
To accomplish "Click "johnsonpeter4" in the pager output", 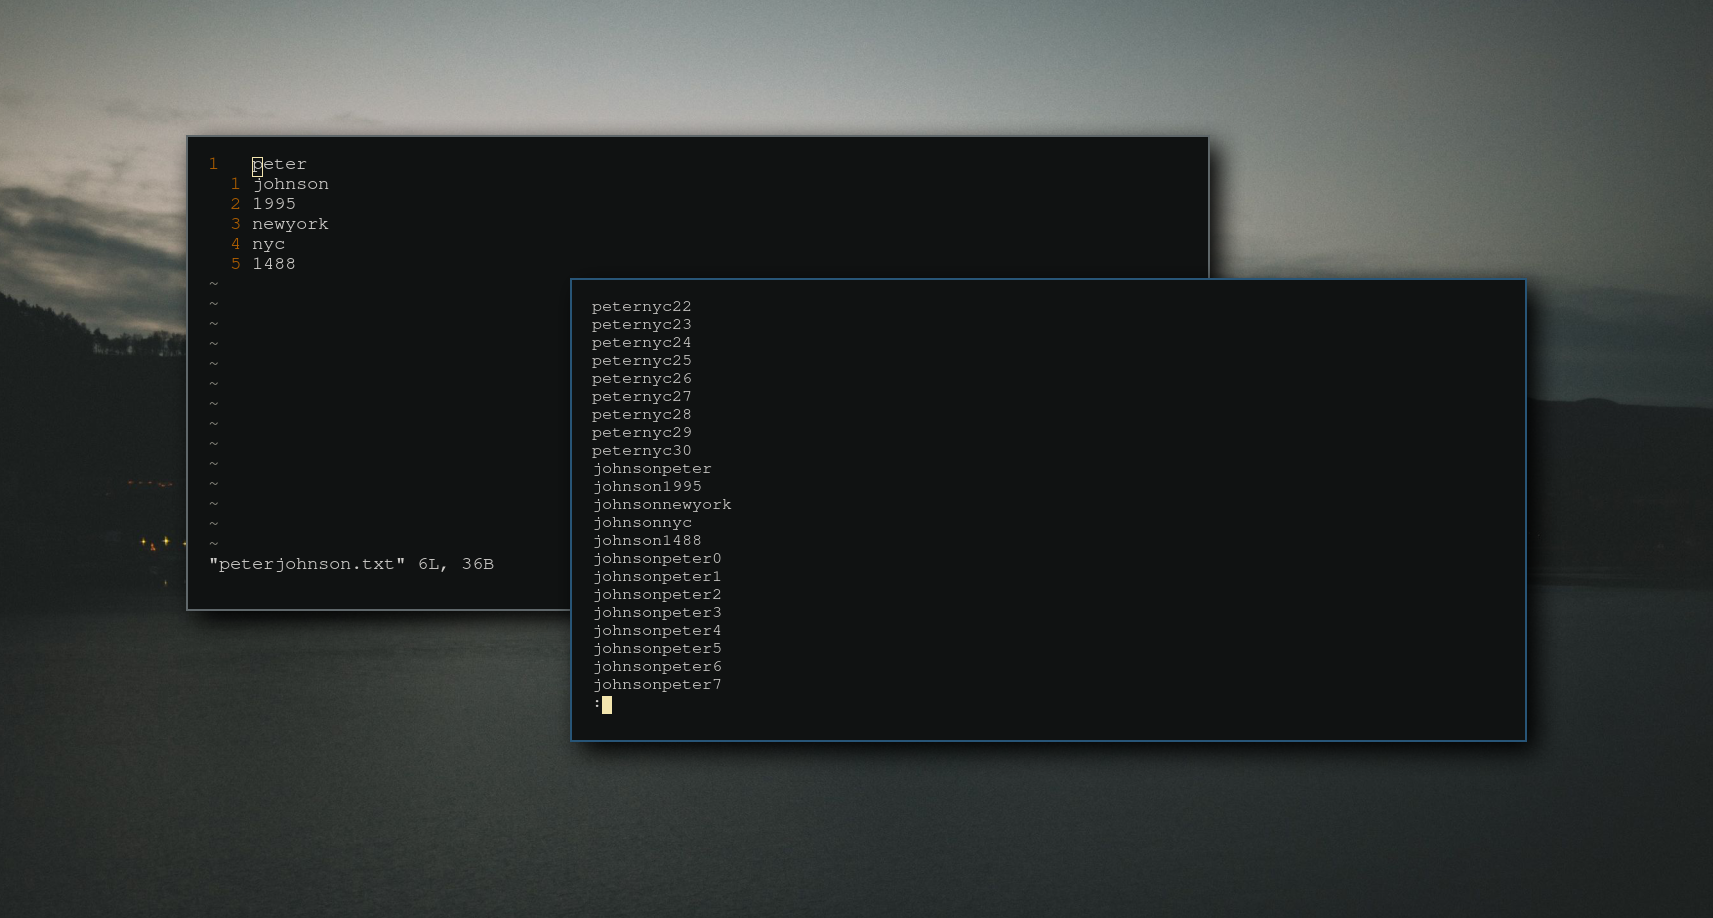I will (x=657, y=631).
